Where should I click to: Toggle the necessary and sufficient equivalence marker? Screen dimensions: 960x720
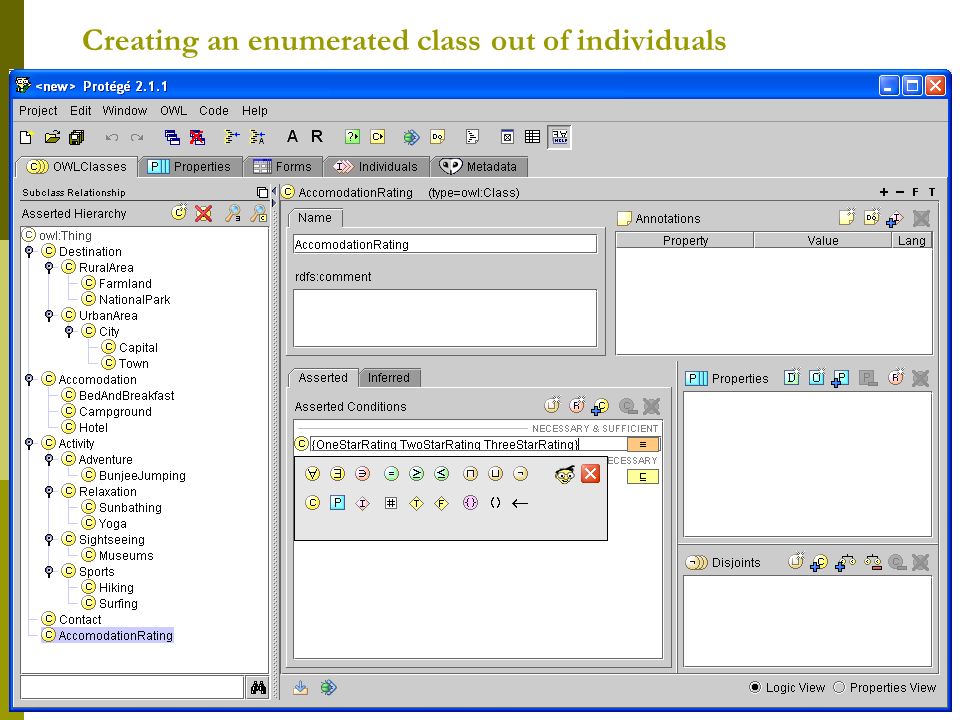point(643,444)
